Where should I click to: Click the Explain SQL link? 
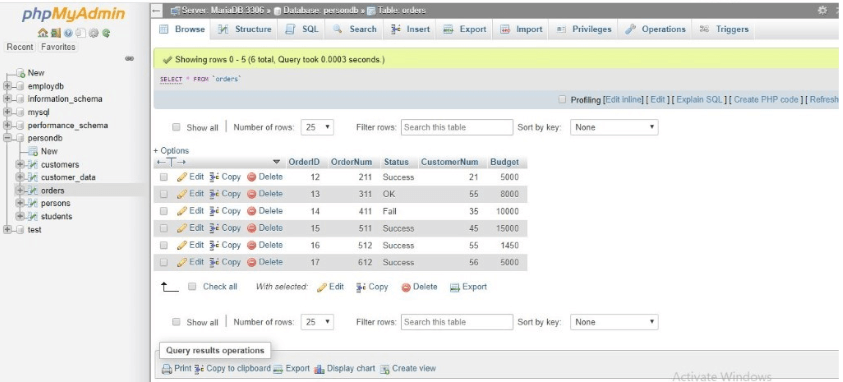coord(699,99)
